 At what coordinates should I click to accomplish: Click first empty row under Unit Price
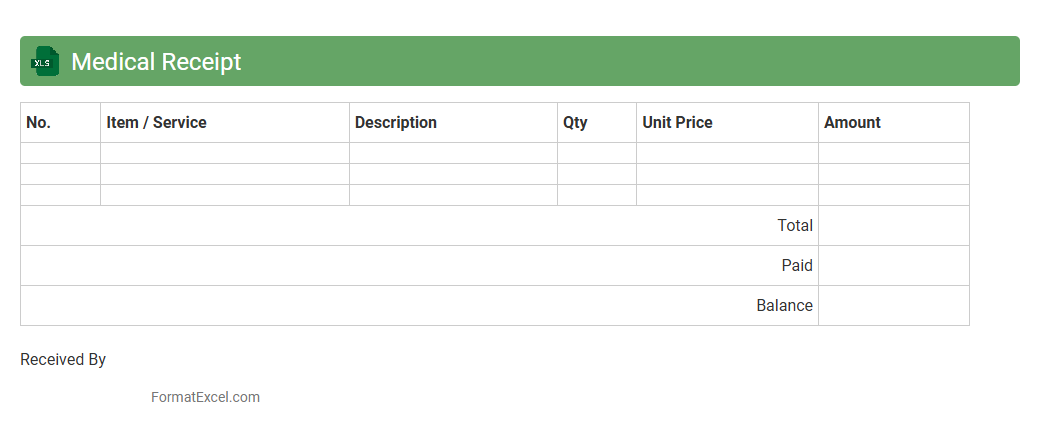coord(727,153)
